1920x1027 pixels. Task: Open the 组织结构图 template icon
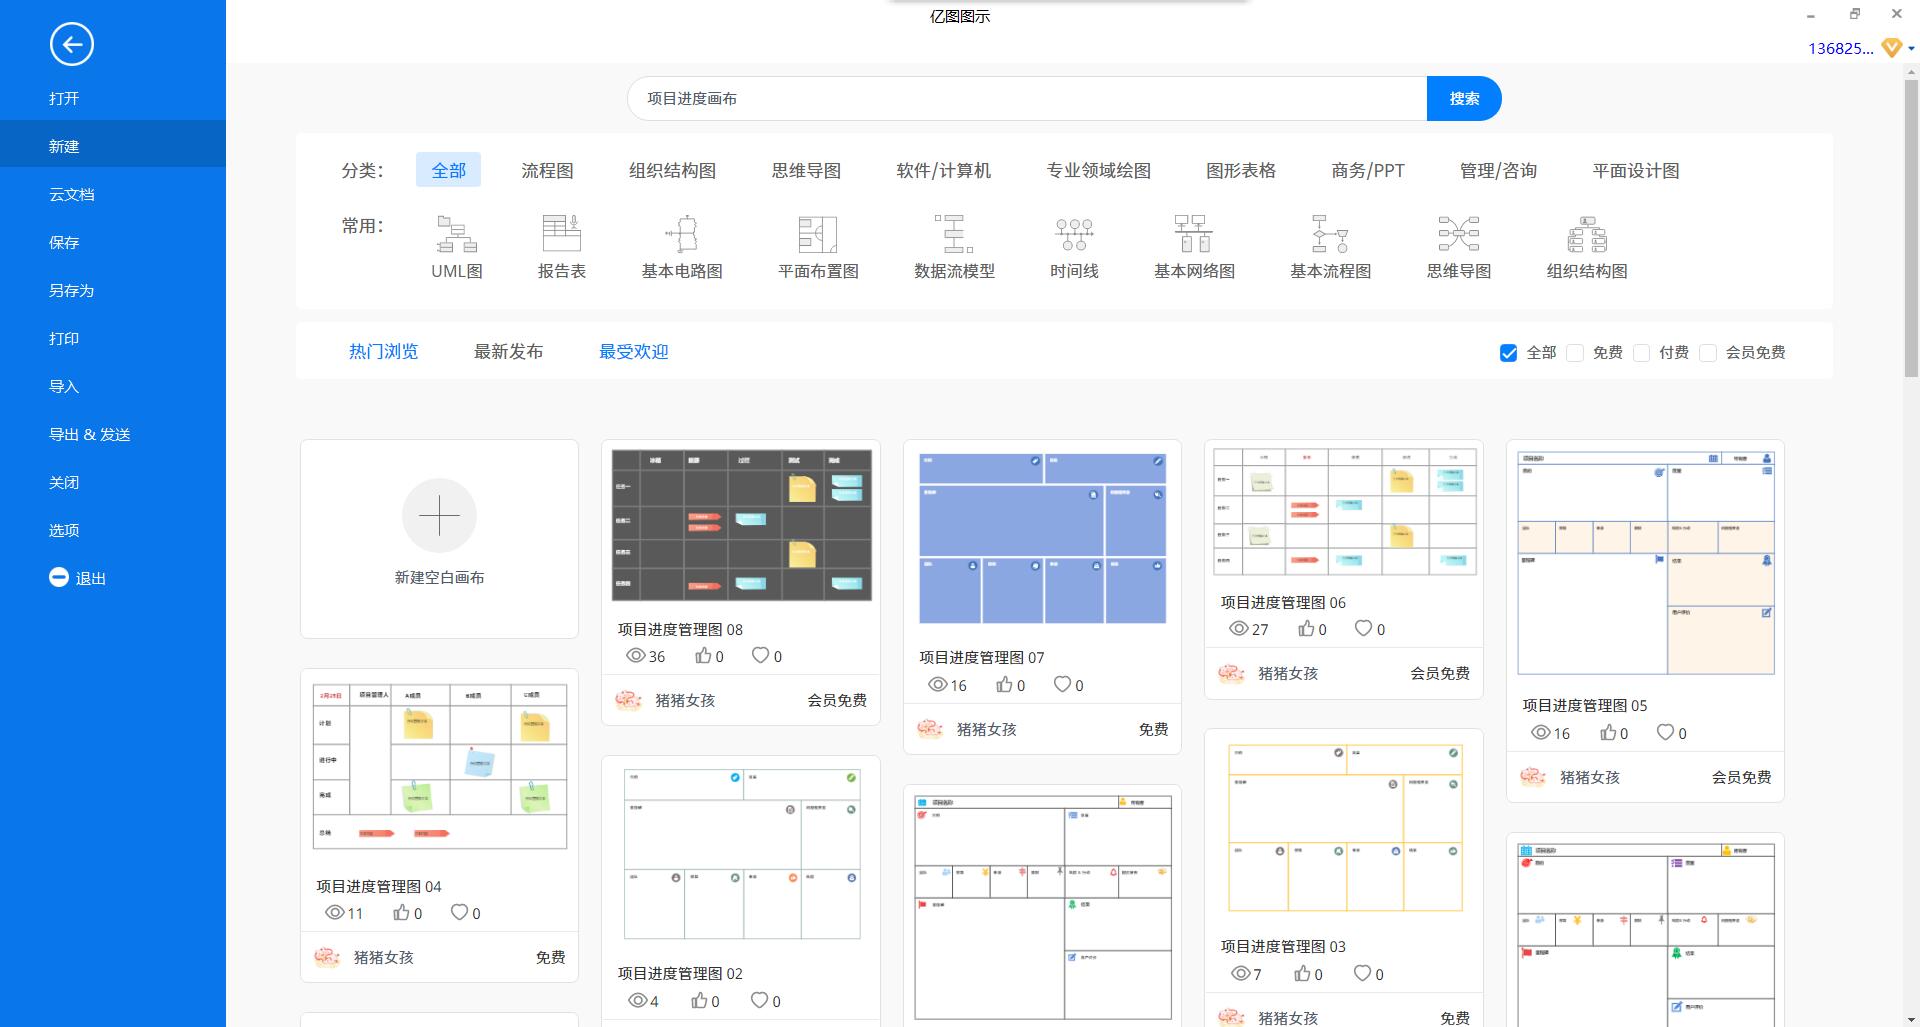(1587, 240)
